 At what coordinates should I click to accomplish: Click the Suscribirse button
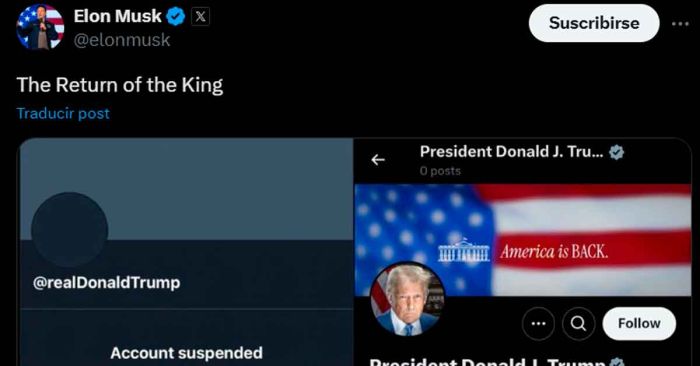(x=594, y=23)
